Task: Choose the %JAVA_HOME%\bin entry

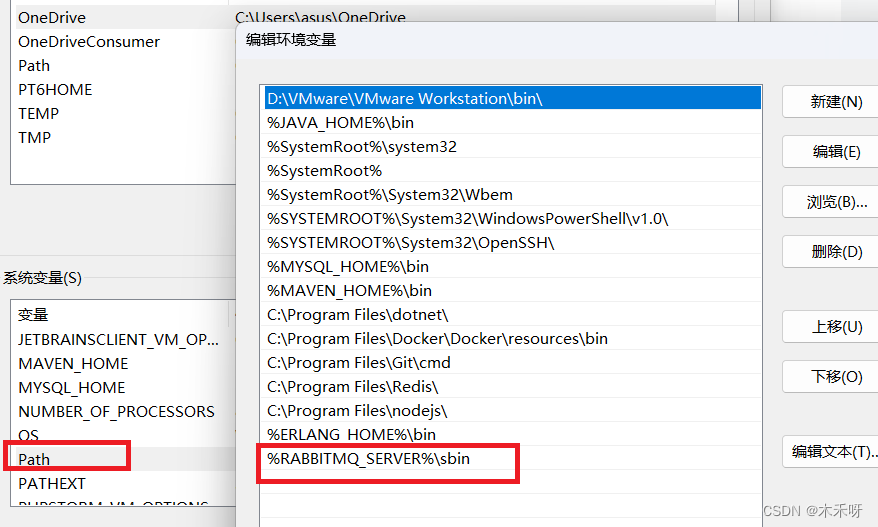Action: (340, 122)
